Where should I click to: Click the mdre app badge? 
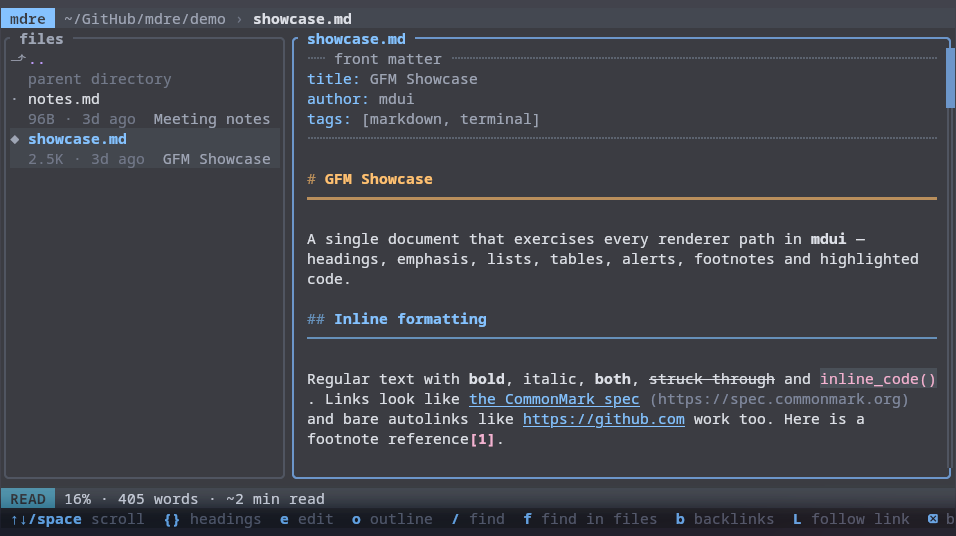[x=27, y=19]
